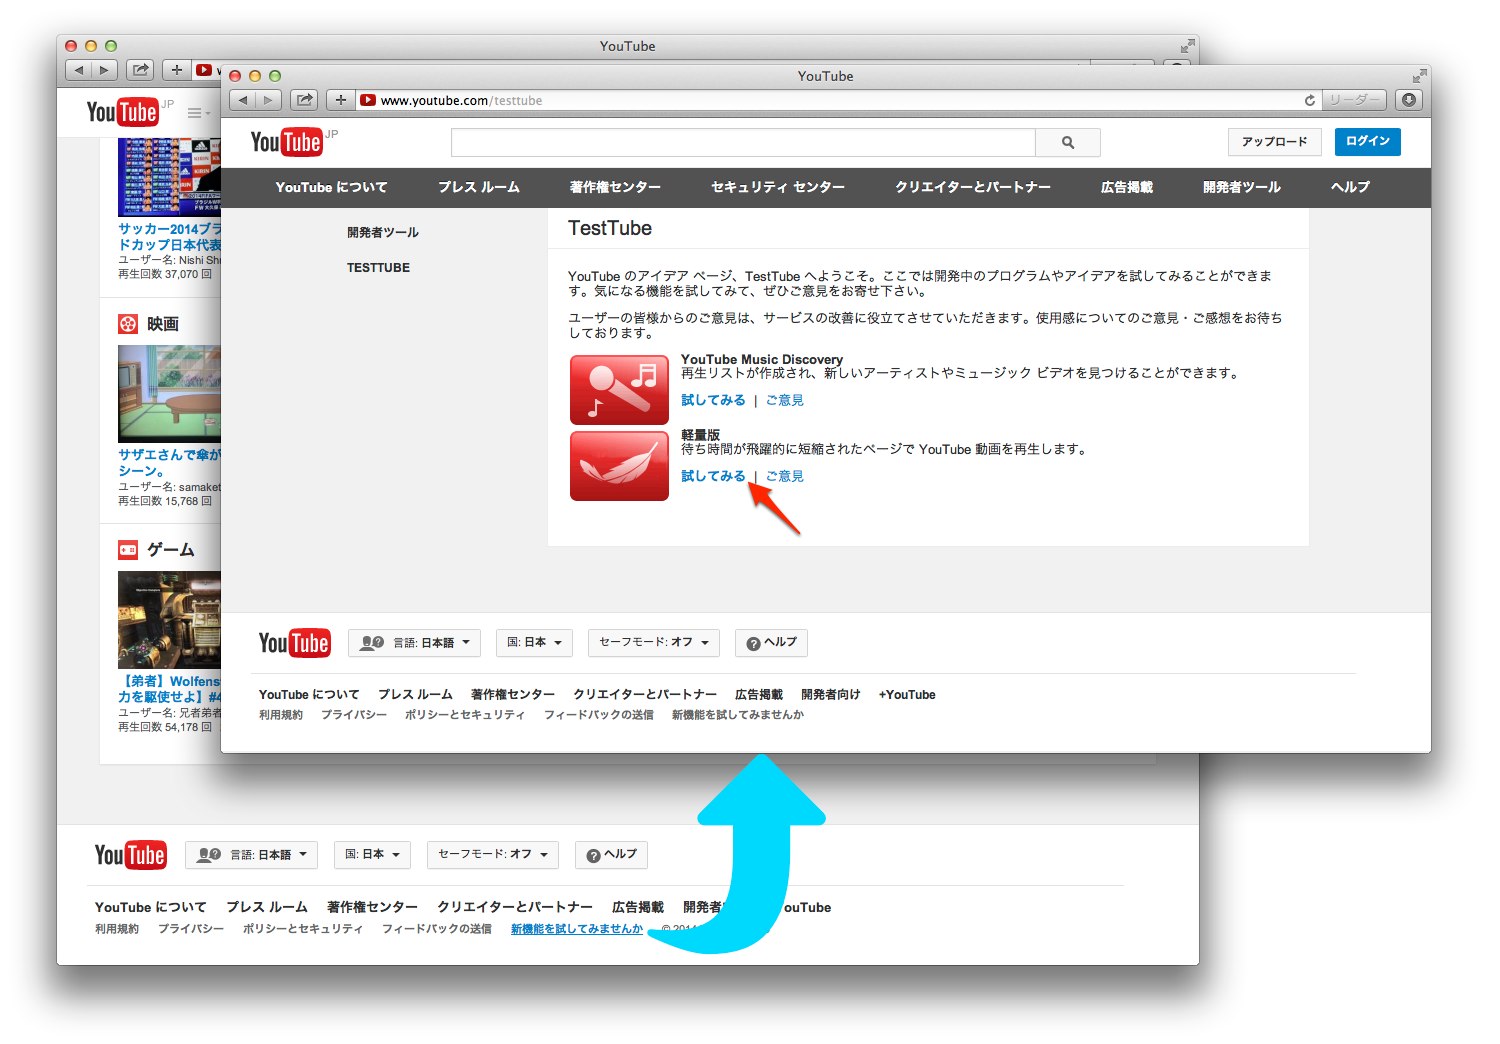1500x1044 pixels.
Task: Click 試してみる under 軽量版
Action: [713, 476]
